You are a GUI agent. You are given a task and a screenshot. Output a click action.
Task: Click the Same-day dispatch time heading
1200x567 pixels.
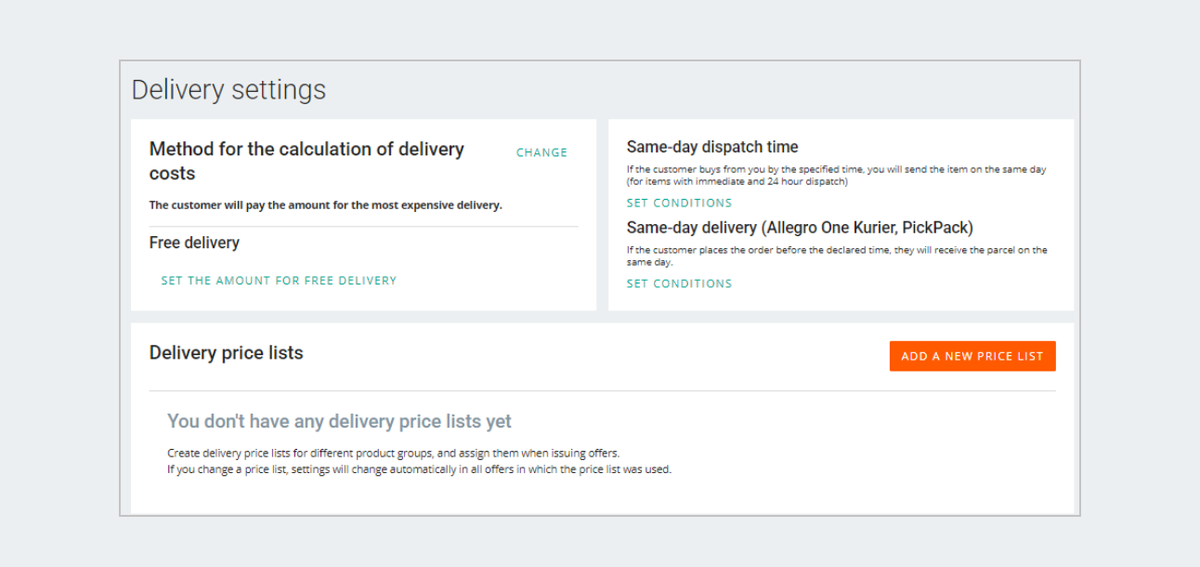pos(712,147)
